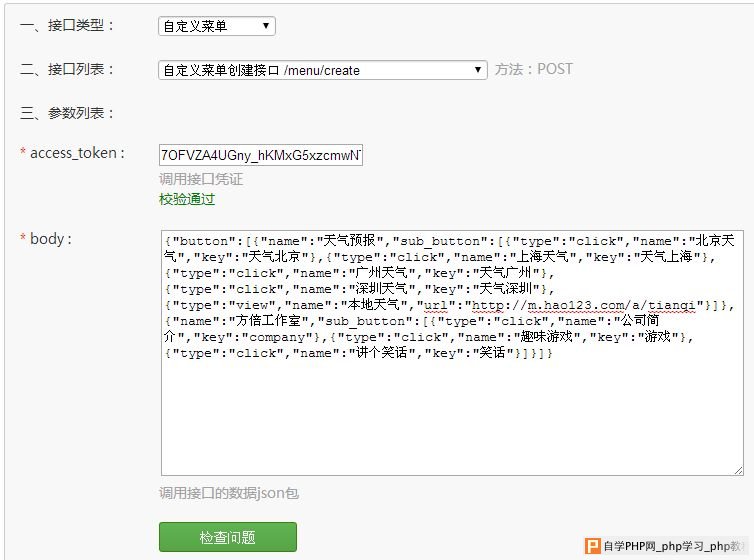
Task: Click the access_token field label
Action: pos(73,153)
